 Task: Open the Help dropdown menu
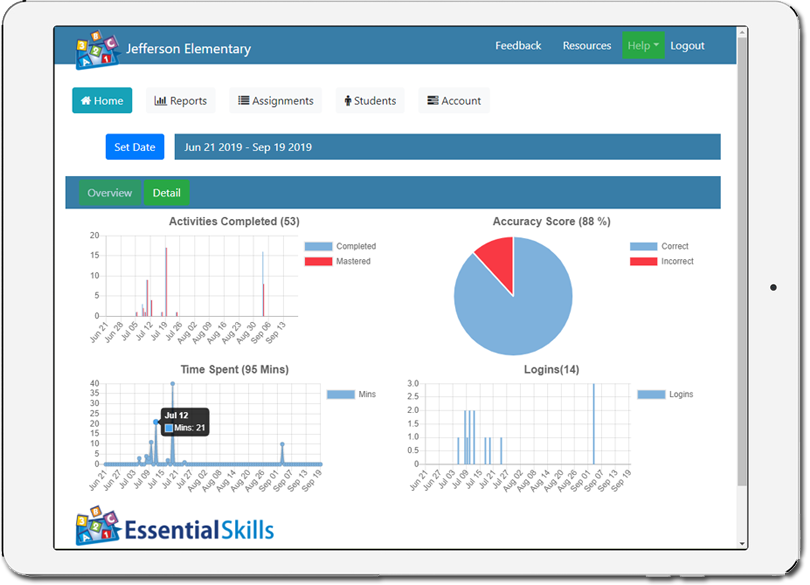(643, 45)
